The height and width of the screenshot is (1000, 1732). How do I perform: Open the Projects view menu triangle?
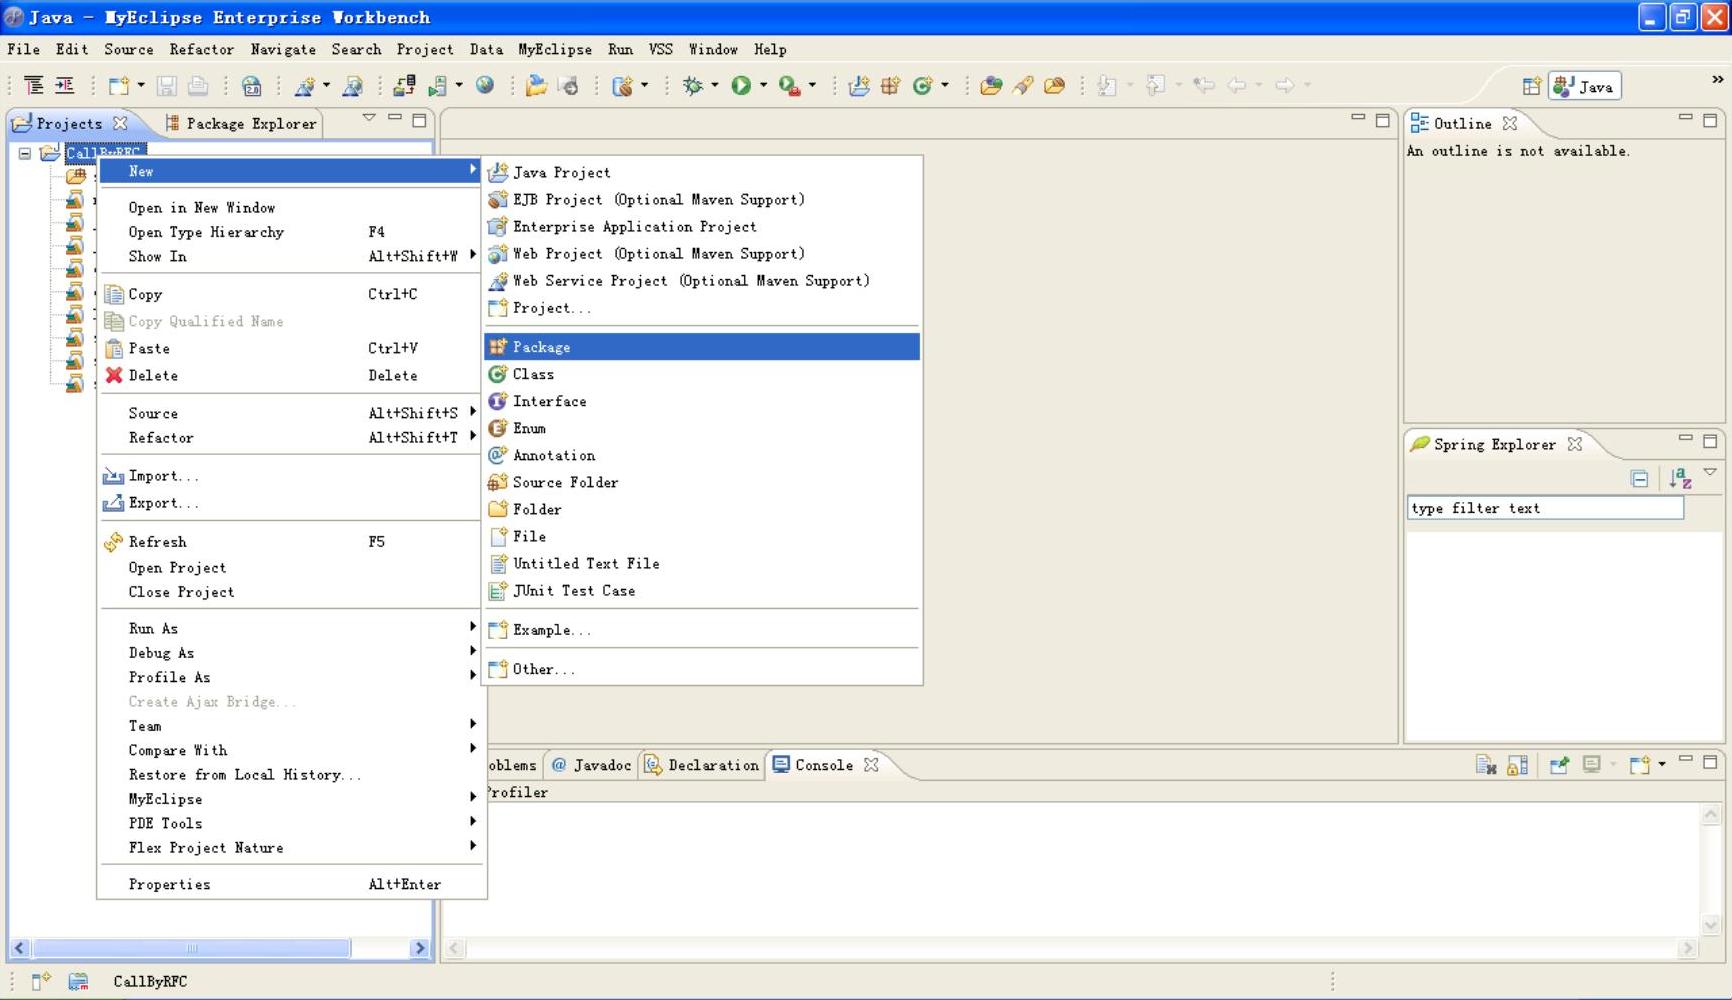(x=369, y=119)
